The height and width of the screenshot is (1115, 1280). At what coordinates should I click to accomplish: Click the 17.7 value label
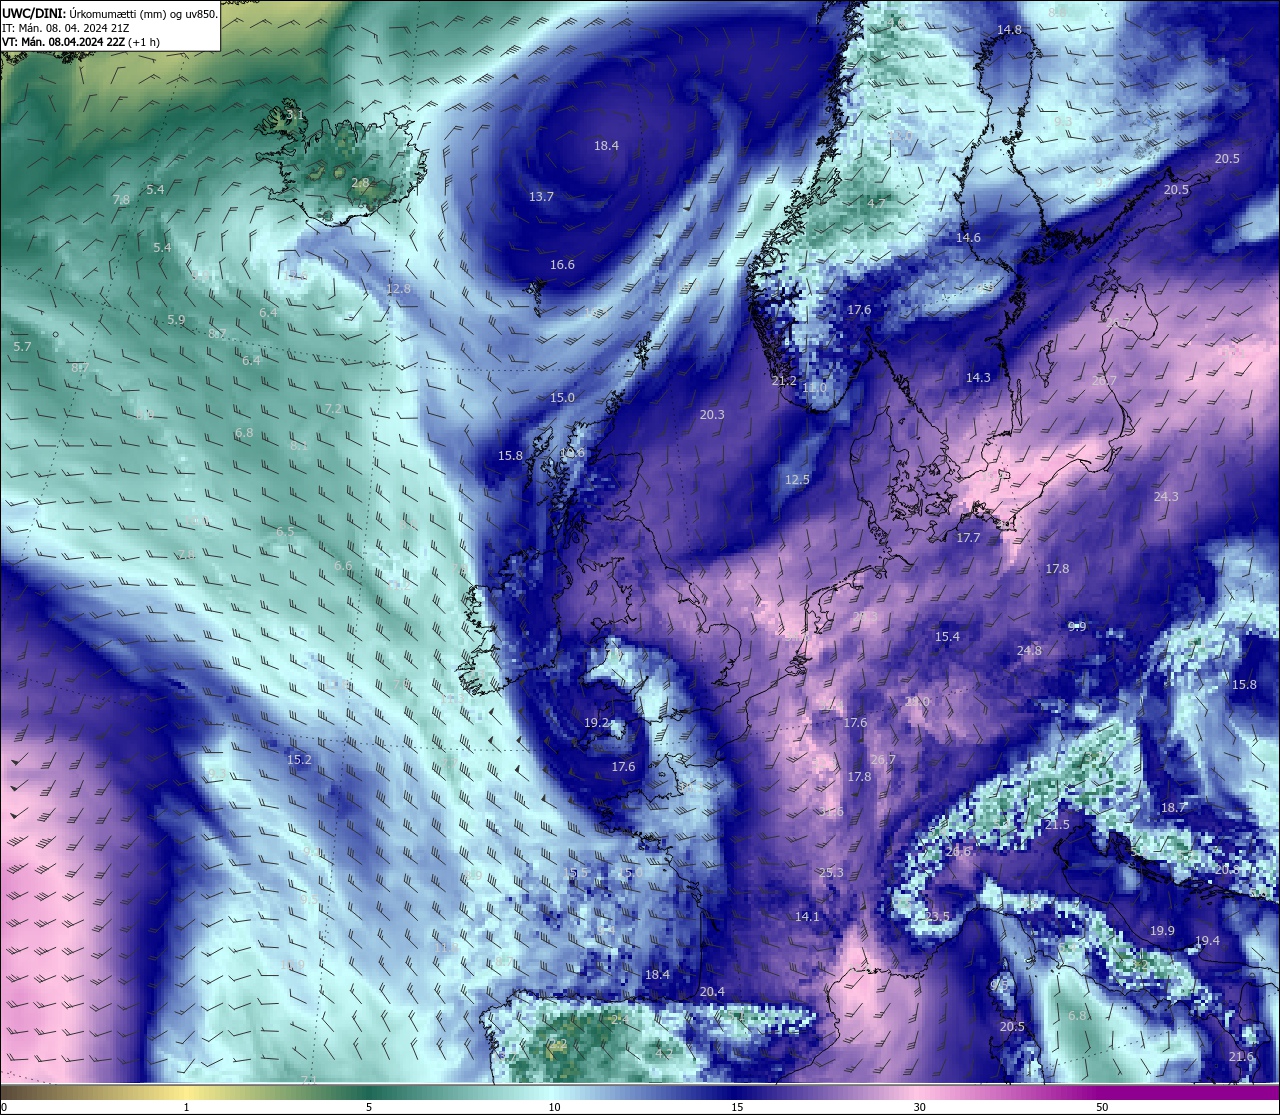point(968,538)
